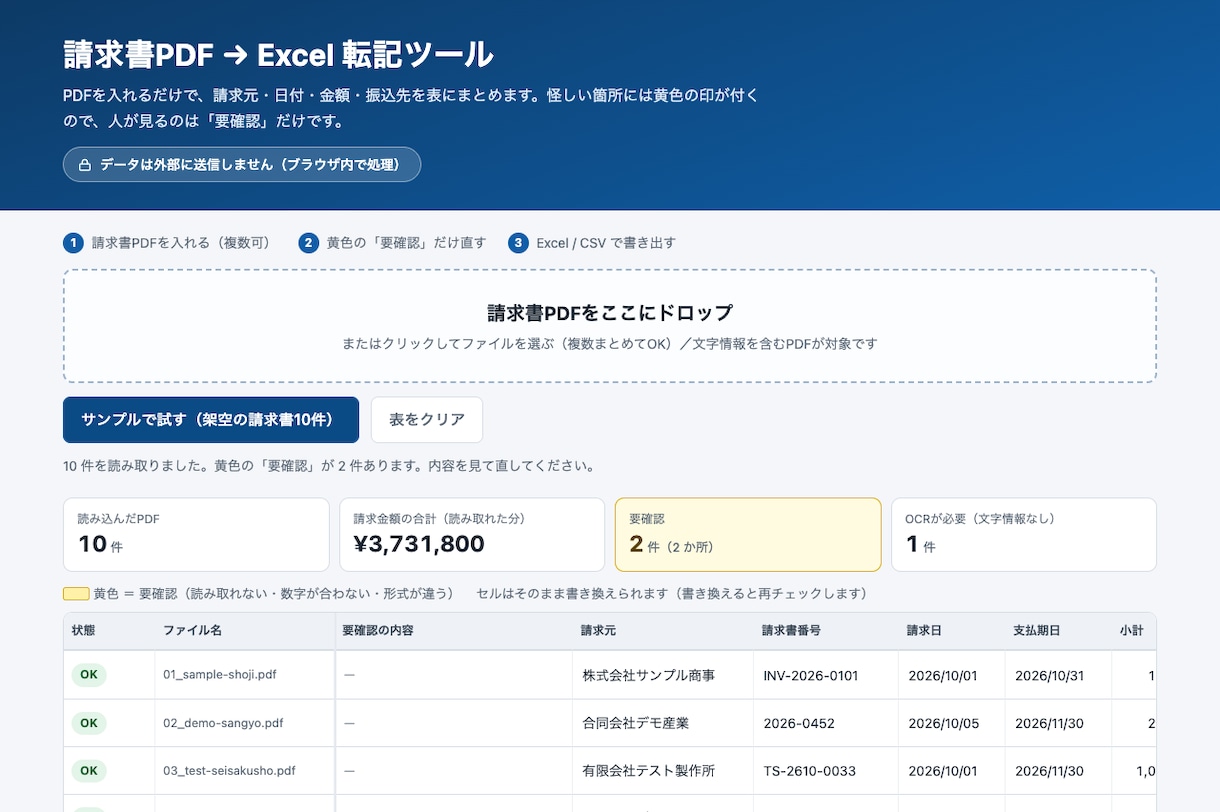Select file name 02_demo-sangyo.pdf
Screen dimensions: 1220x812
point(223,723)
